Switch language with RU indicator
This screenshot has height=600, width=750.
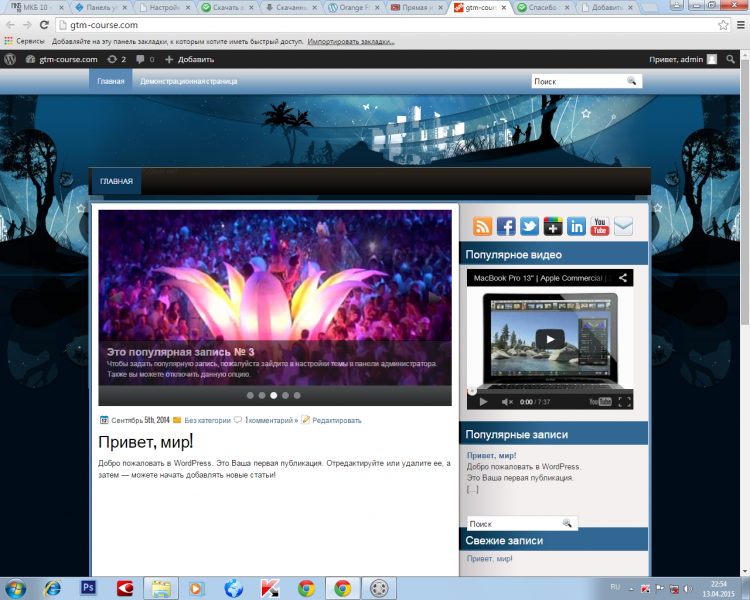point(615,587)
